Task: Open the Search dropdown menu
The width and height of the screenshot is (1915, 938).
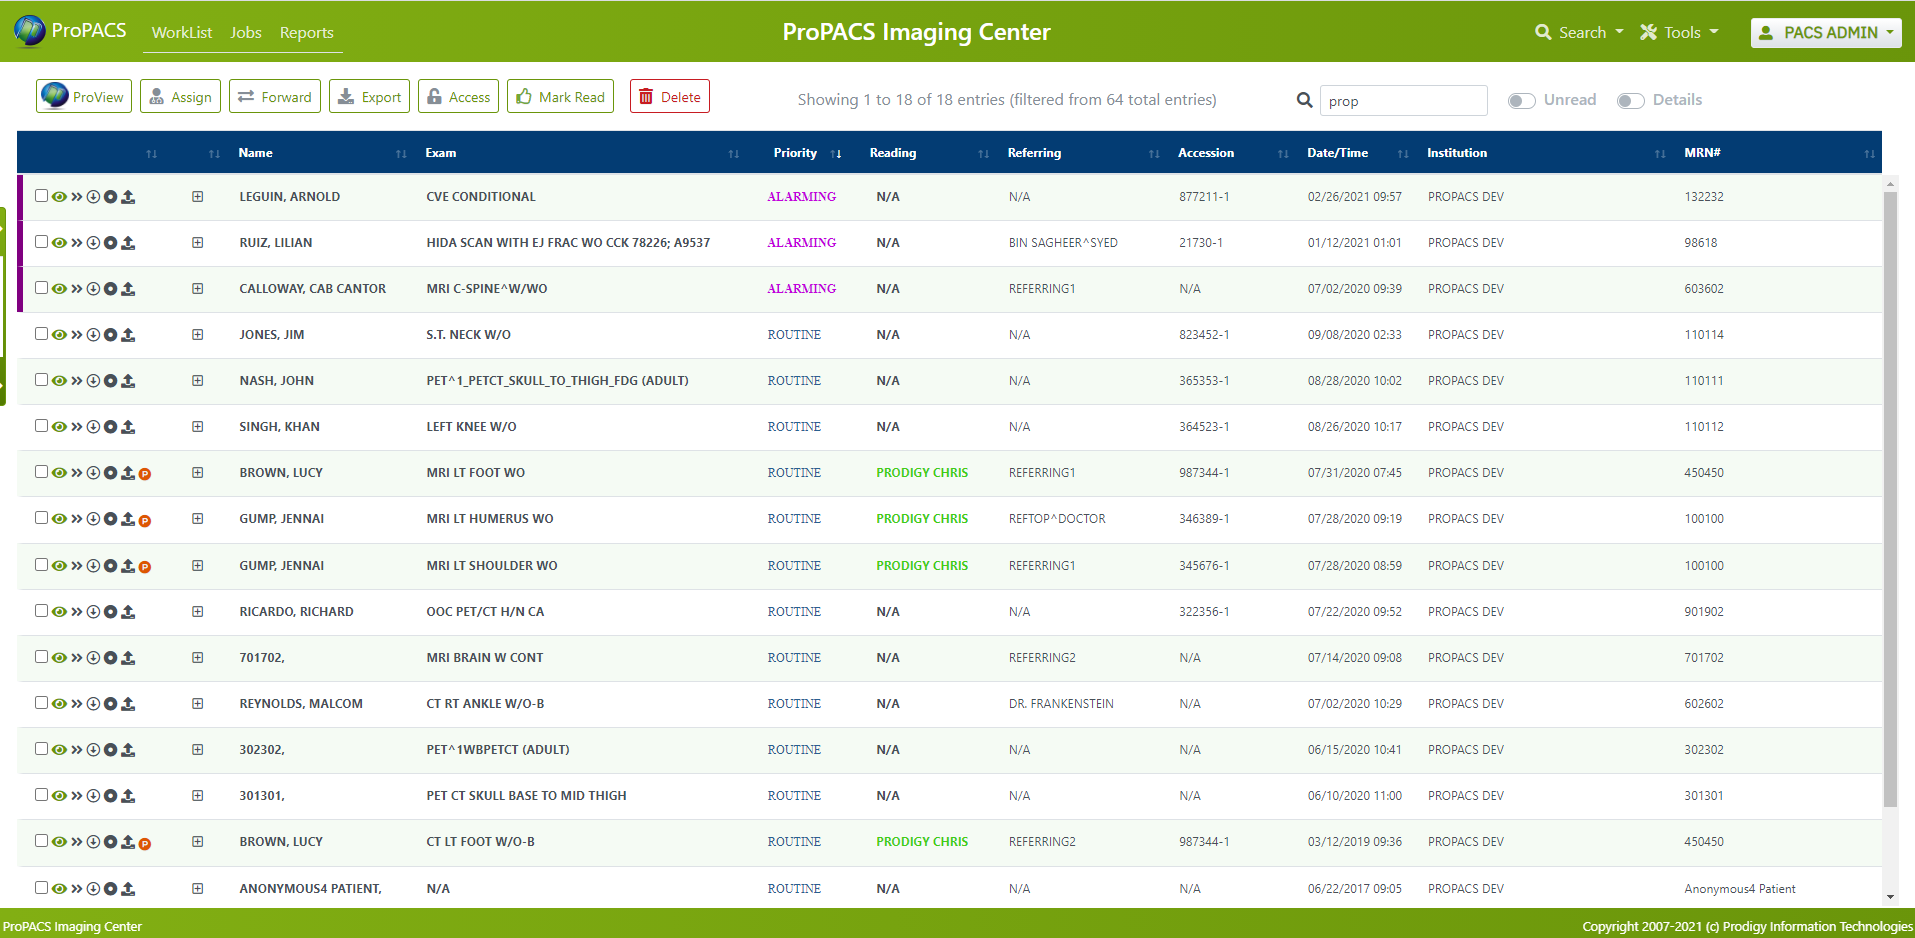Action: (1580, 33)
